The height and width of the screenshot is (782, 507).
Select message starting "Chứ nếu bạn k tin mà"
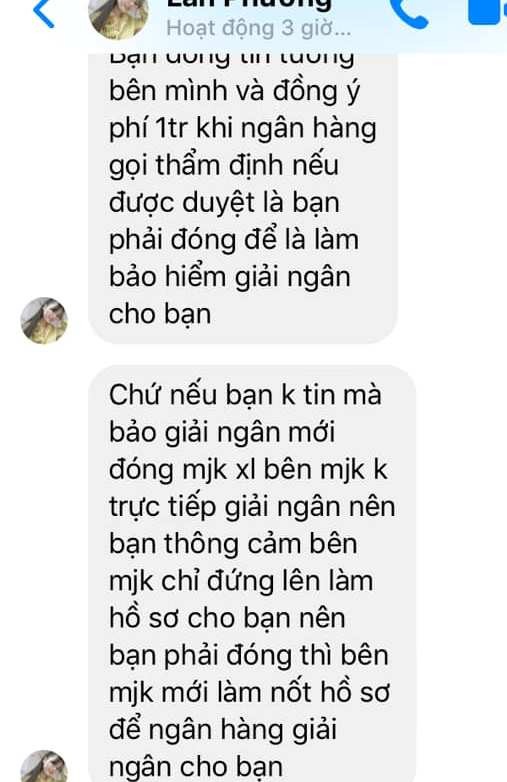click(252, 574)
